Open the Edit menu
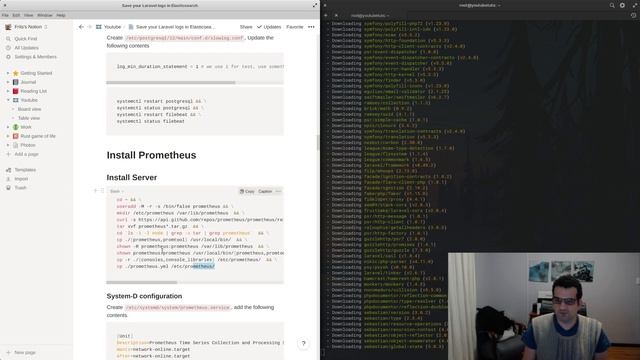Viewport: 640px width, 360px height. [x=16, y=15]
